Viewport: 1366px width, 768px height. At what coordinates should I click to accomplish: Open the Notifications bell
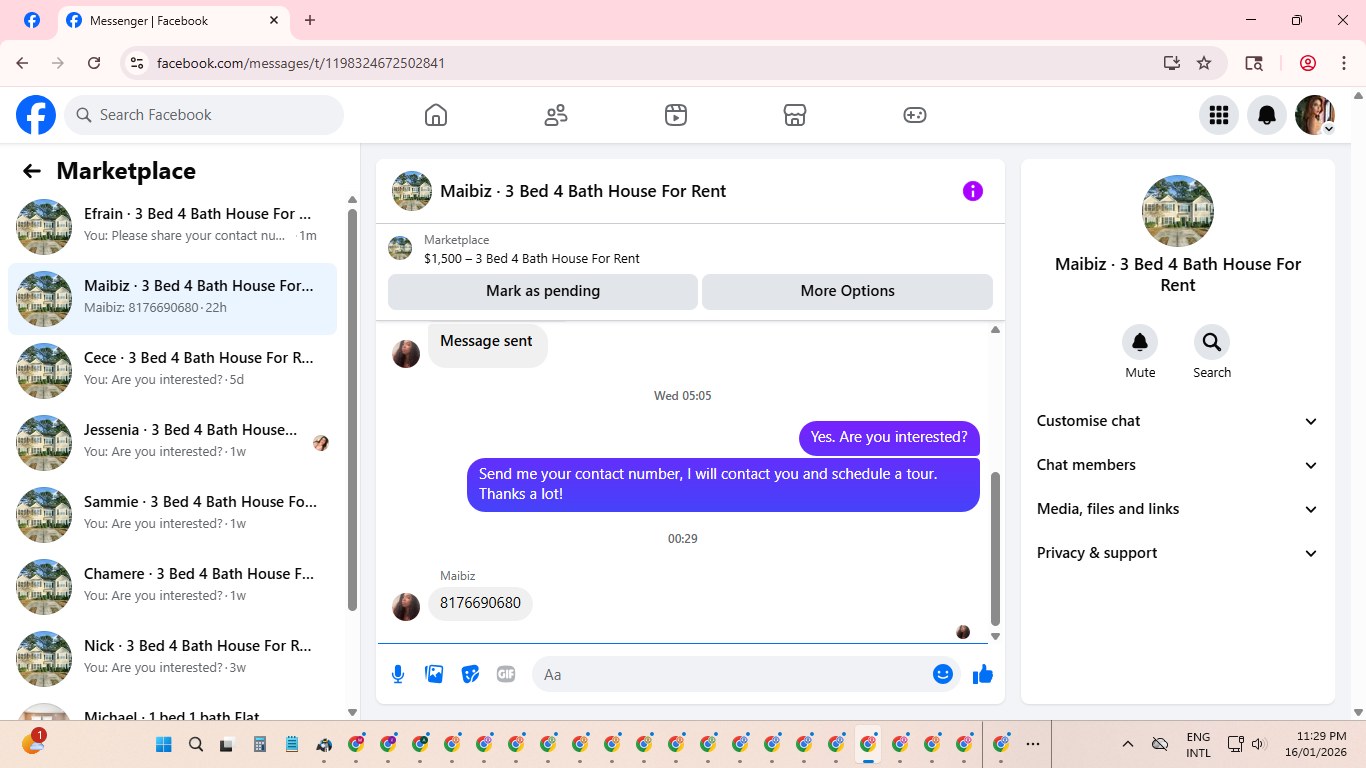point(1267,115)
